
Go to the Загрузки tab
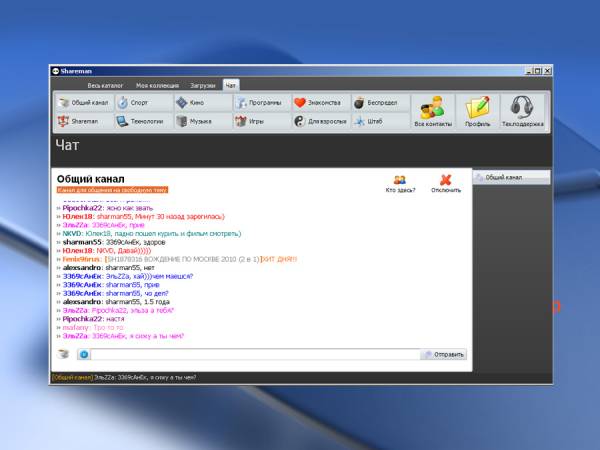(x=202, y=86)
